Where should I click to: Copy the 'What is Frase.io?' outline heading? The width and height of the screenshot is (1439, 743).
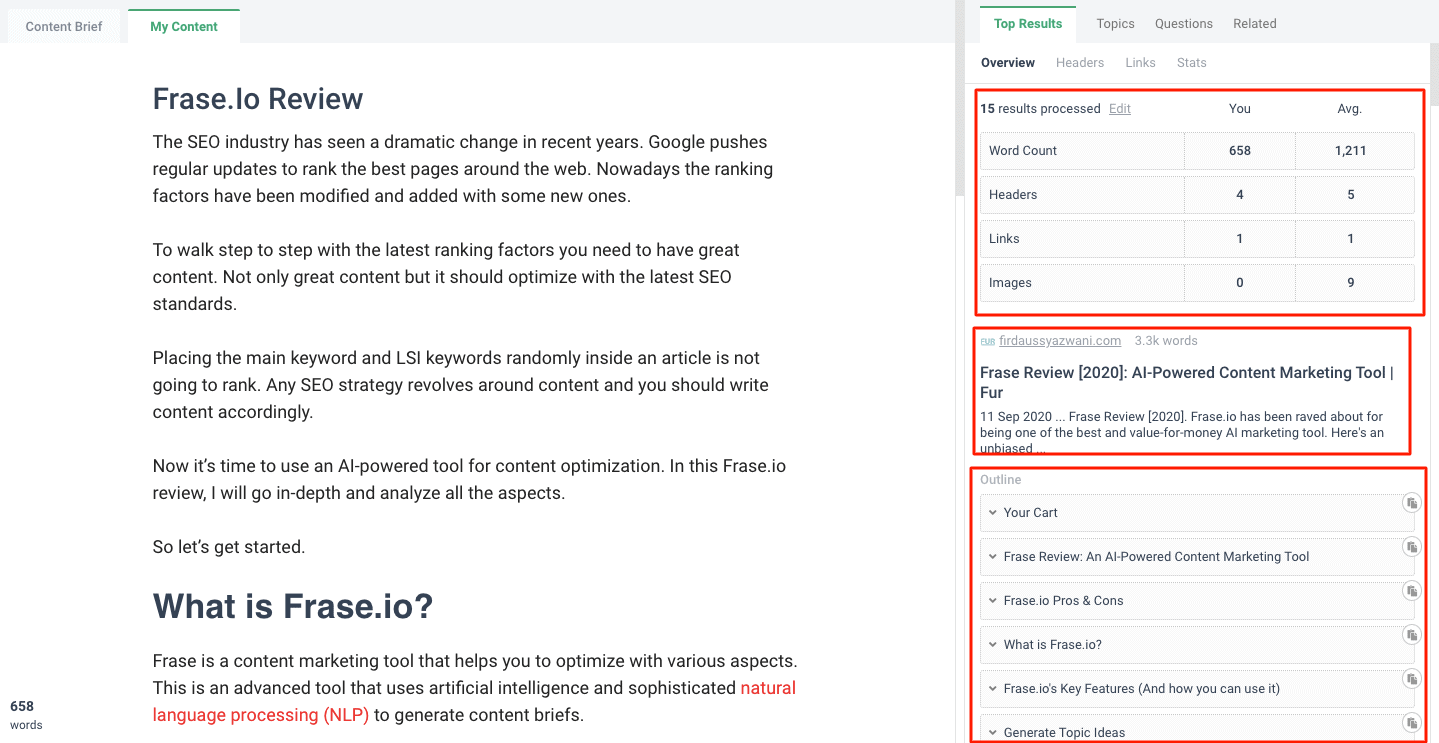(x=1411, y=635)
